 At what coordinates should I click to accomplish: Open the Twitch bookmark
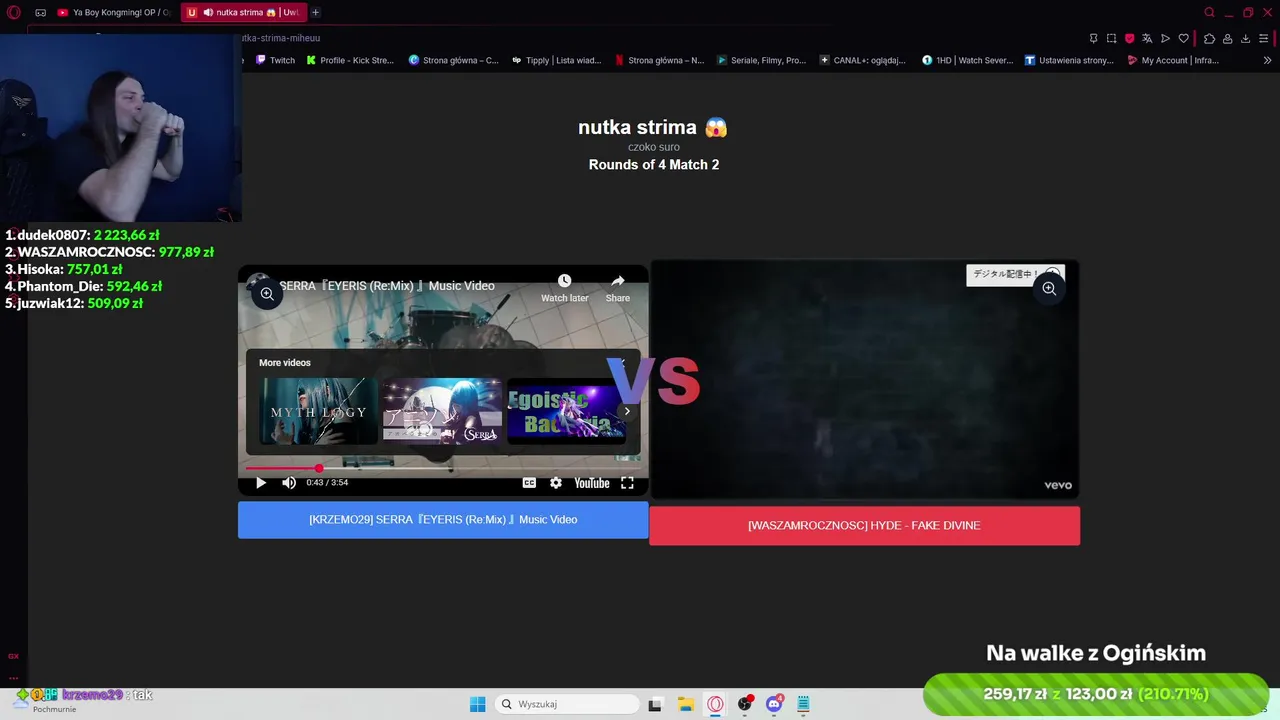(x=276, y=60)
